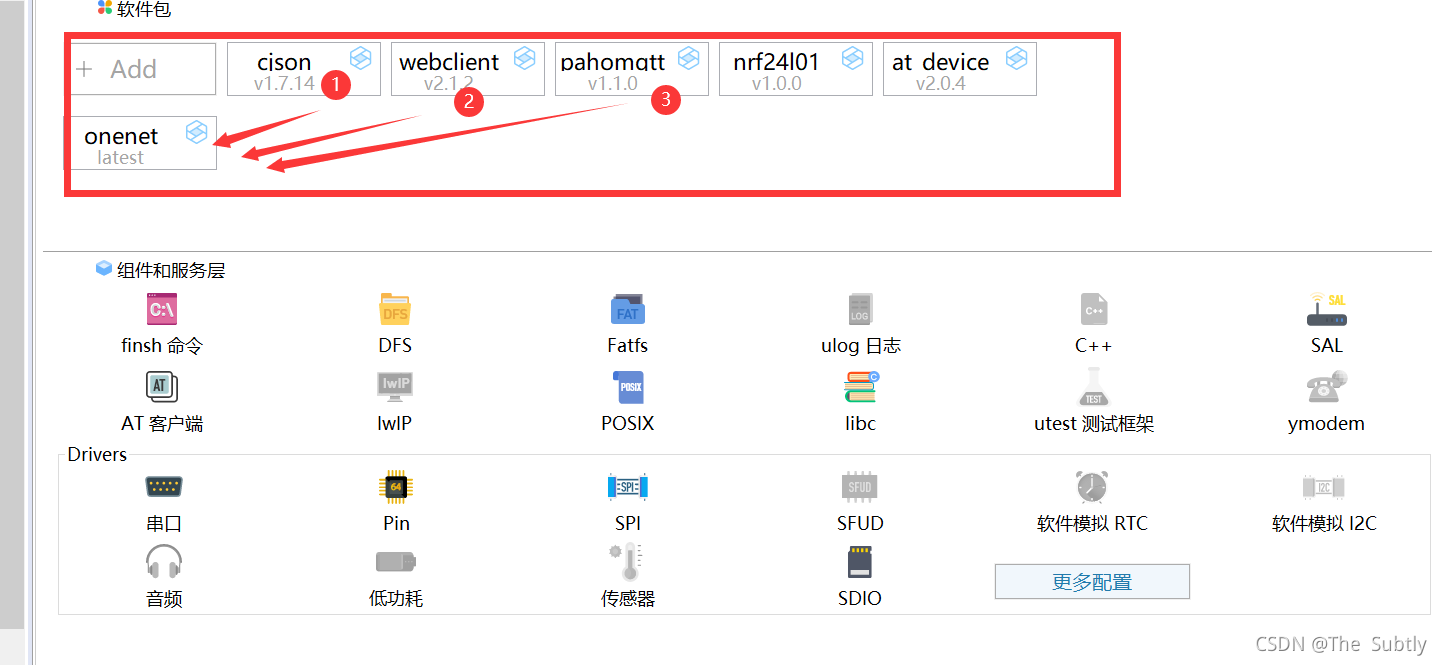Select the webclient package name

449,62
